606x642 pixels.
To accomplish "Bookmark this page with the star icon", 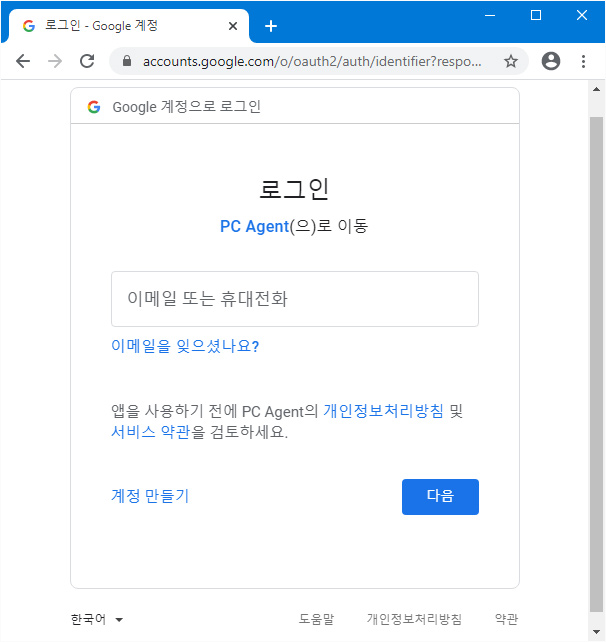I will point(511,61).
